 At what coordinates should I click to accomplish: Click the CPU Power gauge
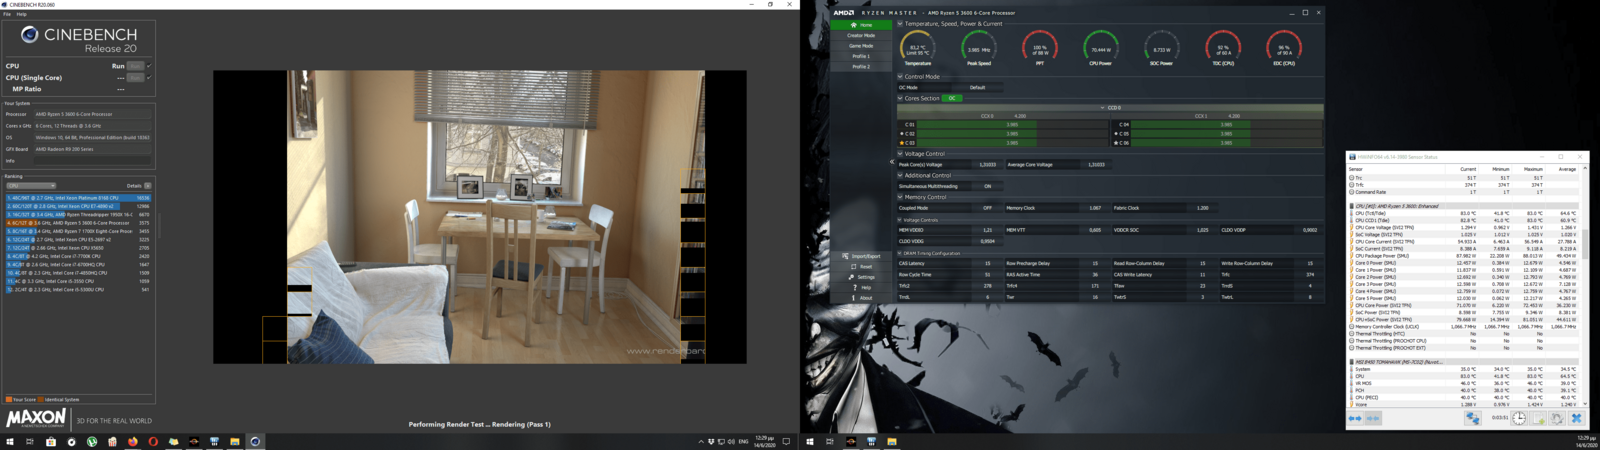(x=1101, y=48)
